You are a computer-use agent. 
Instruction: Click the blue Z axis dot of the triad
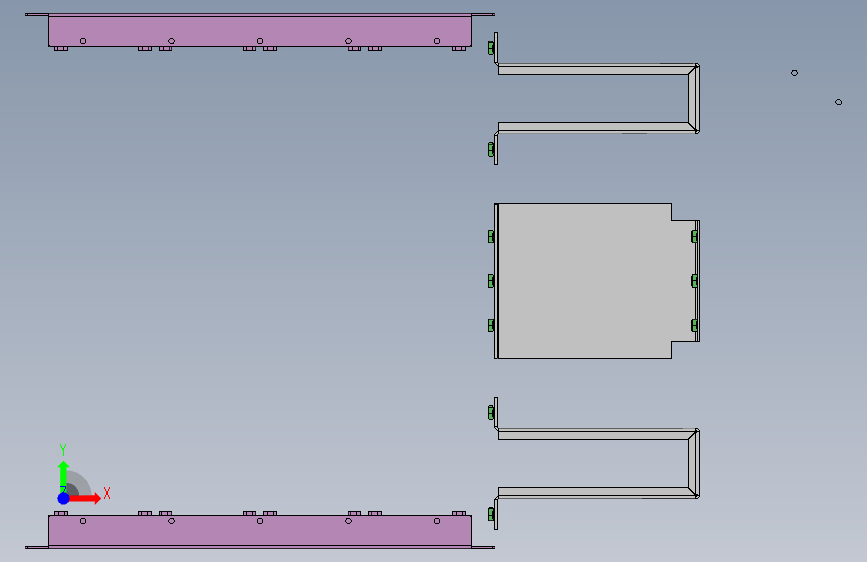[x=63, y=498]
